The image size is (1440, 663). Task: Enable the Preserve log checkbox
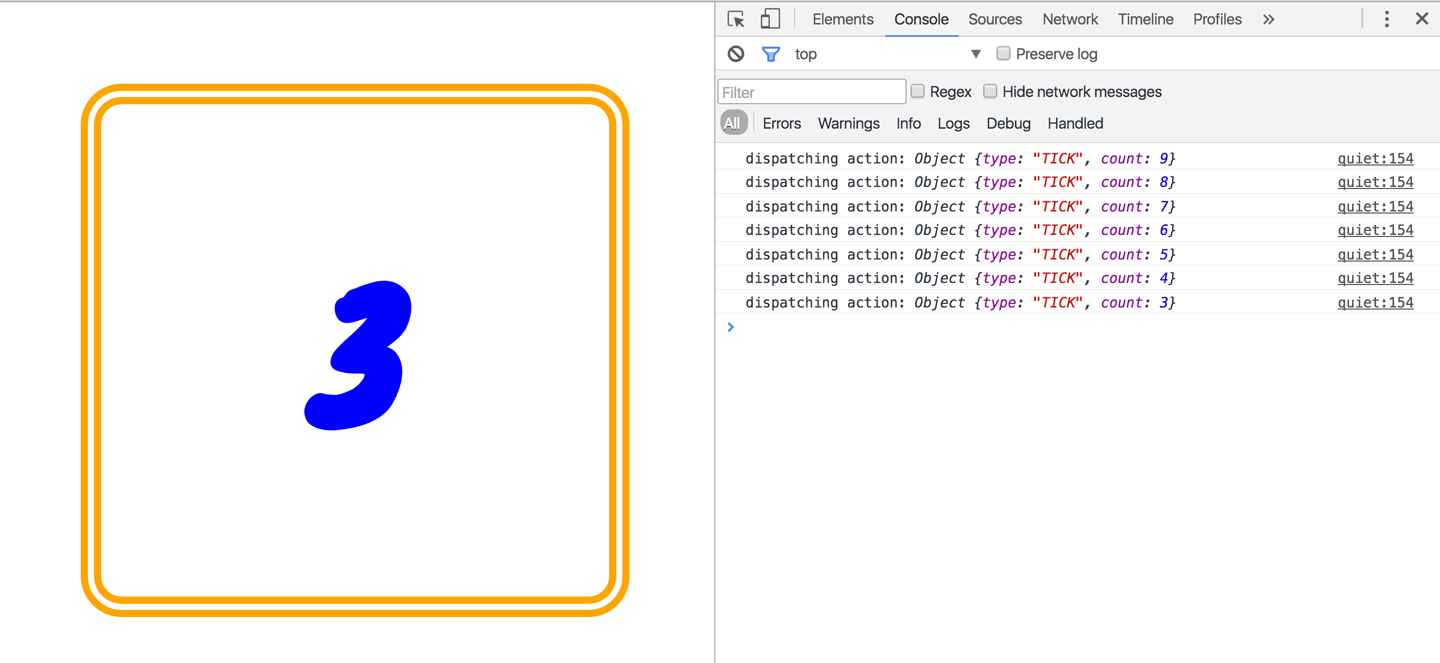1003,54
